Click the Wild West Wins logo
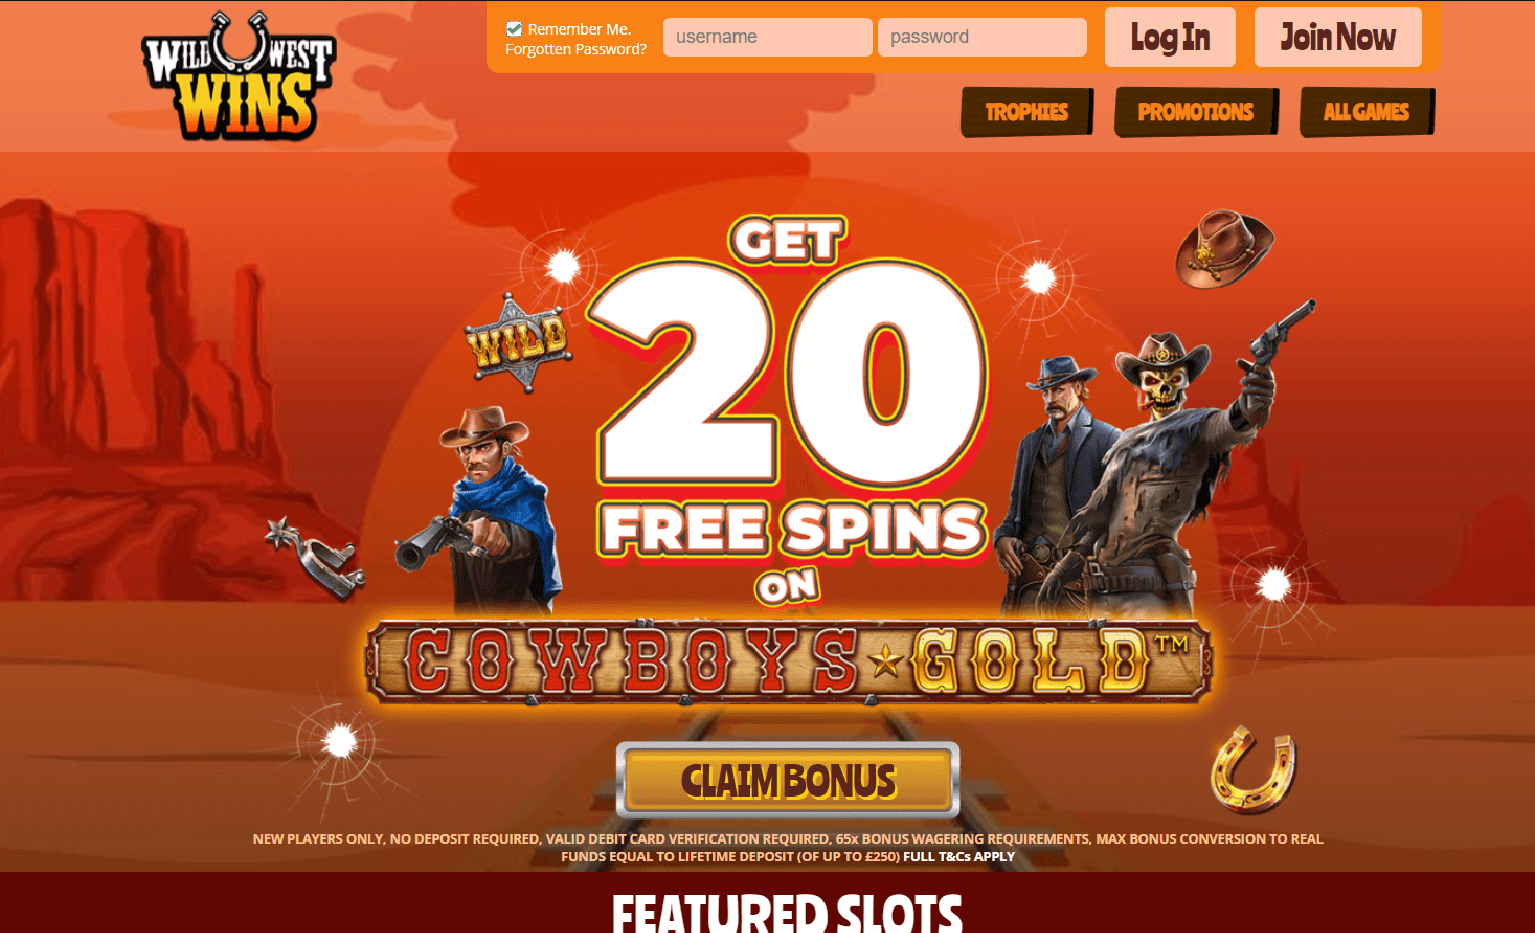The width and height of the screenshot is (1535, 933). [x=239, y=76]
